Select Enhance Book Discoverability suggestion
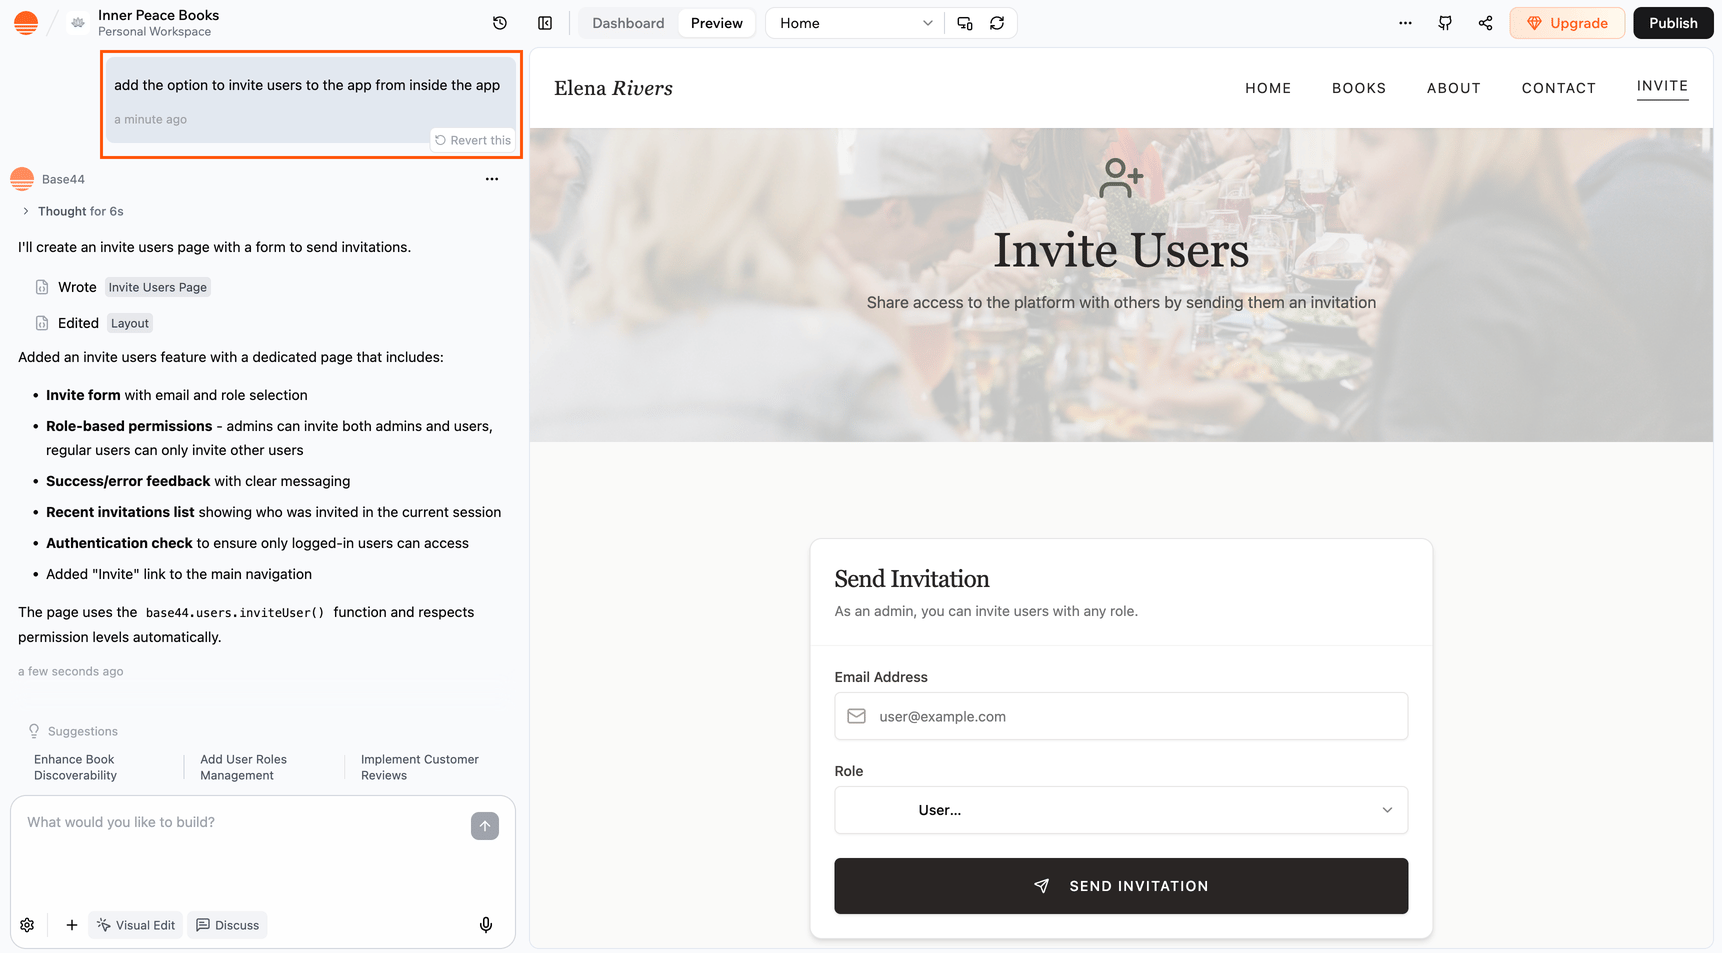This screenshot has width=1722, height=953. (76, 767)
